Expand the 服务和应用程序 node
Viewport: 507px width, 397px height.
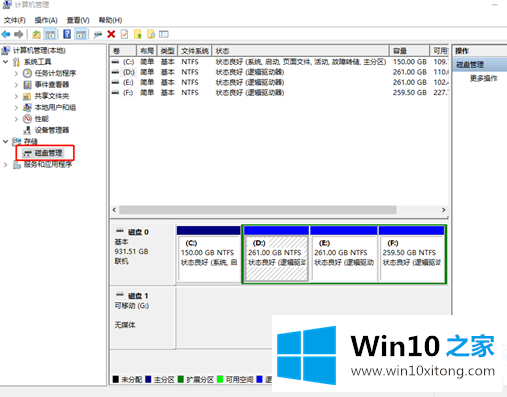coord(5,164)
